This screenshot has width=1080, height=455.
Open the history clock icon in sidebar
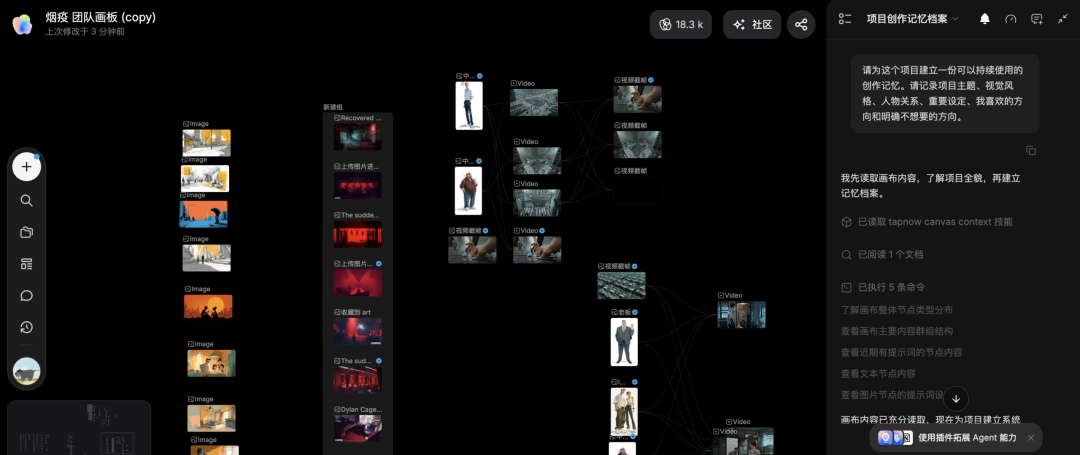click(x=27, y=327)
